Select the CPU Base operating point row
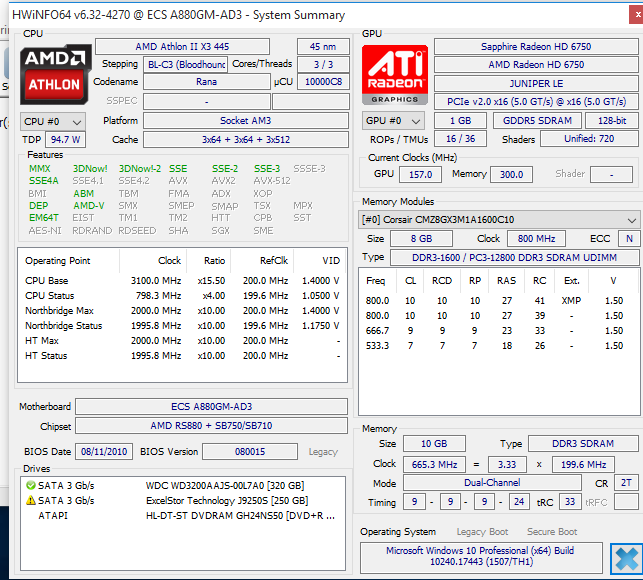The width and height of the screenshot is (643, 580). tap(182, 281)
